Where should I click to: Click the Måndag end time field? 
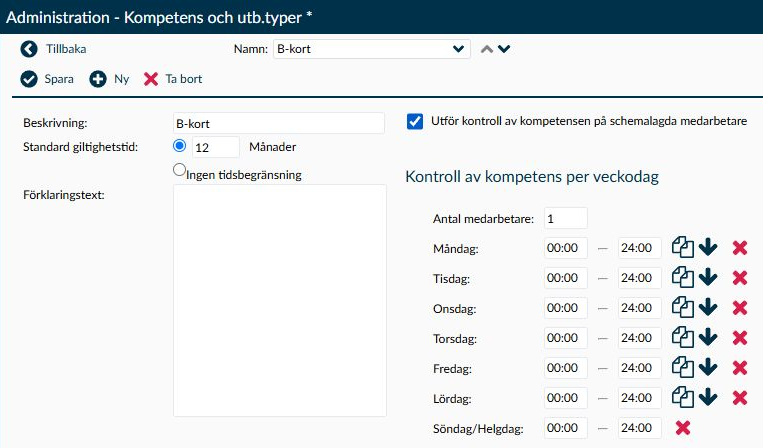pyautogui.click(x=640, y=248)
